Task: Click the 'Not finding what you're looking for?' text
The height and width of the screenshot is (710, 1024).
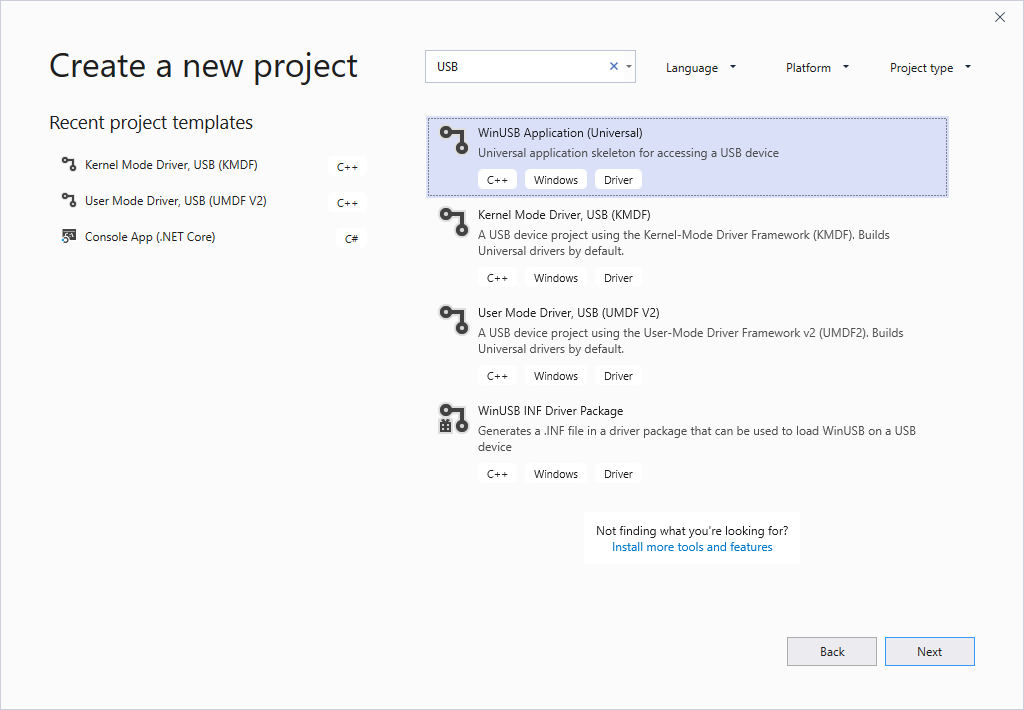Action: [692, 530]
